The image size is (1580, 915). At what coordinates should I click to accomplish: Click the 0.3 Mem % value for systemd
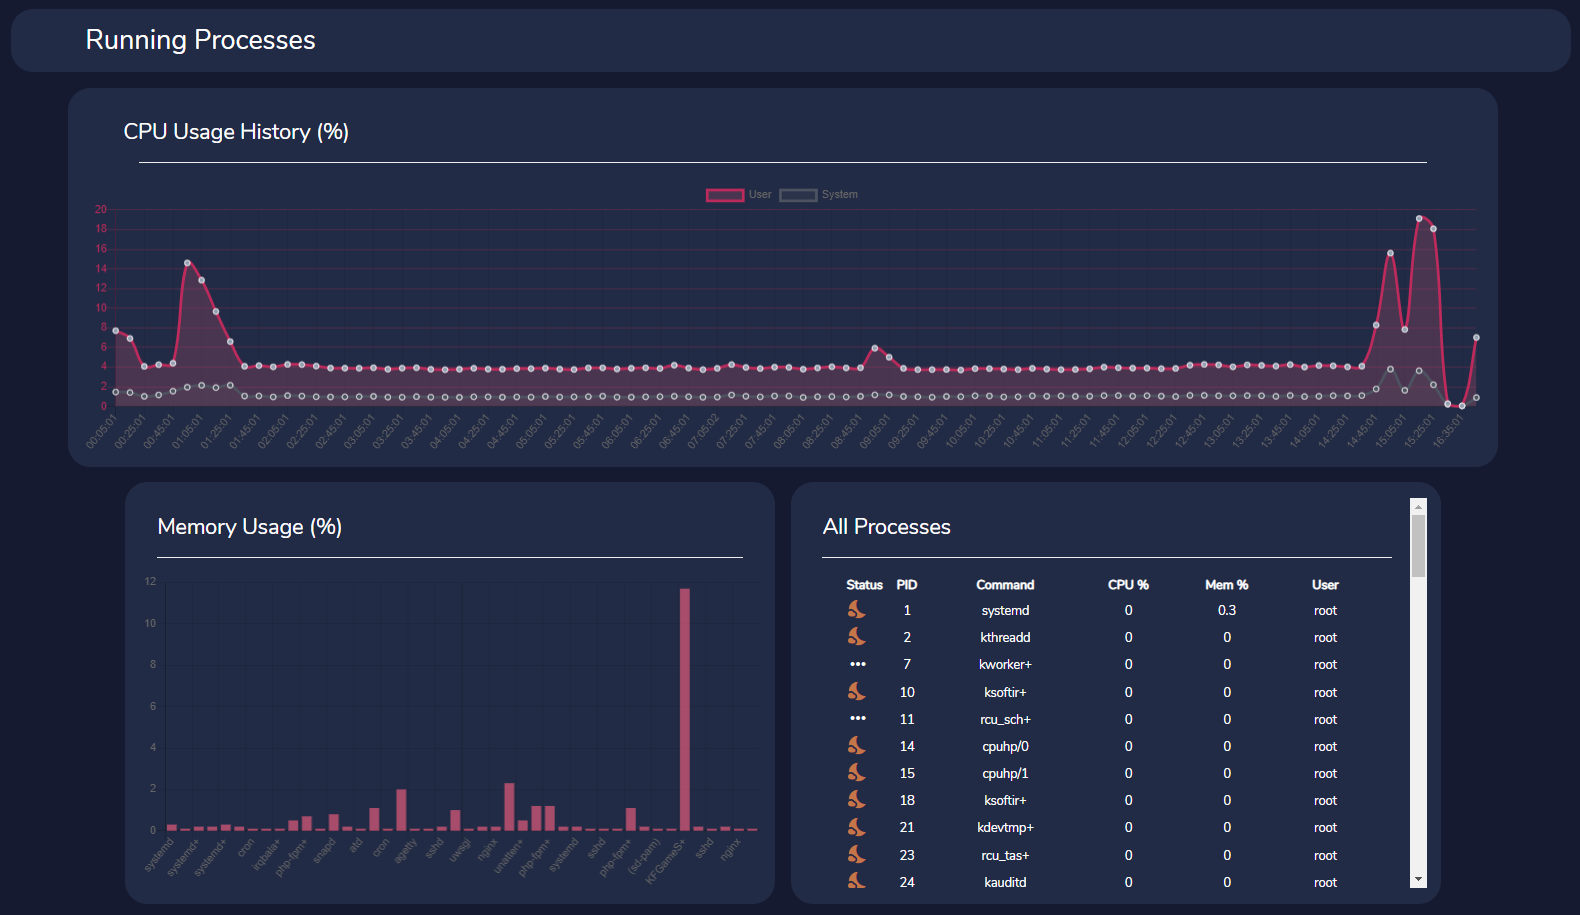(1227, 610)
